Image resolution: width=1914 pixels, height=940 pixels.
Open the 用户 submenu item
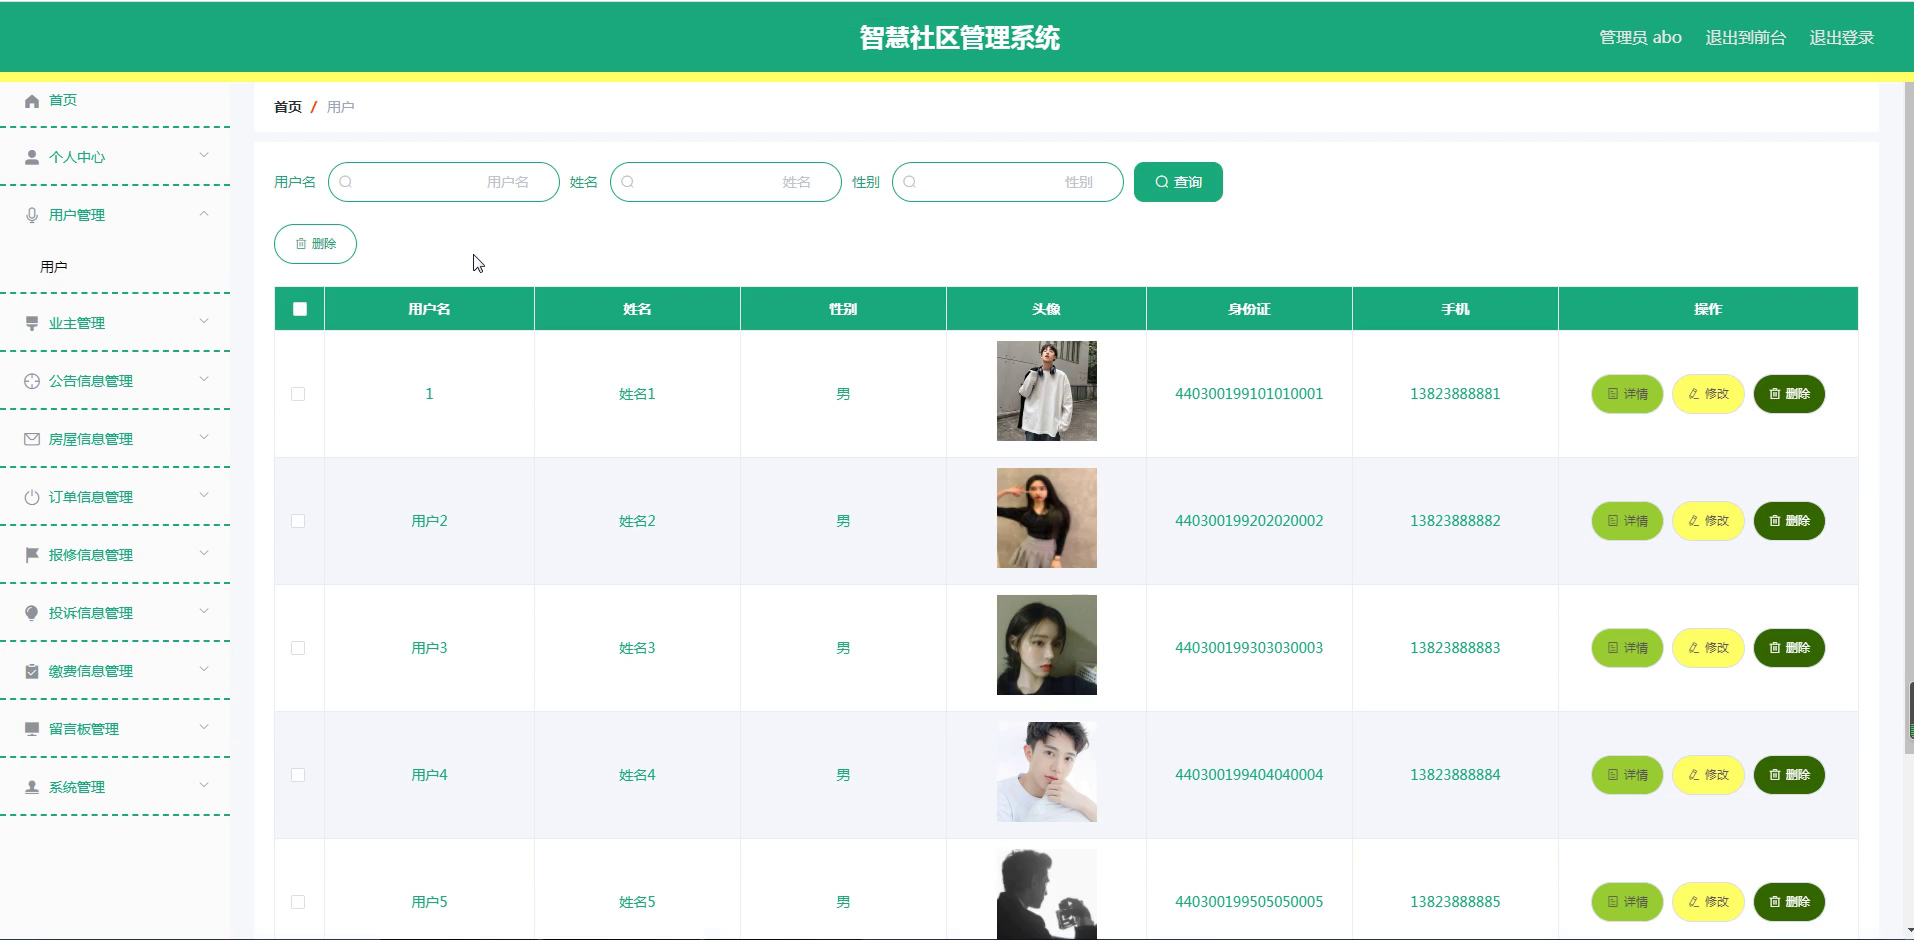click(54, 267)
